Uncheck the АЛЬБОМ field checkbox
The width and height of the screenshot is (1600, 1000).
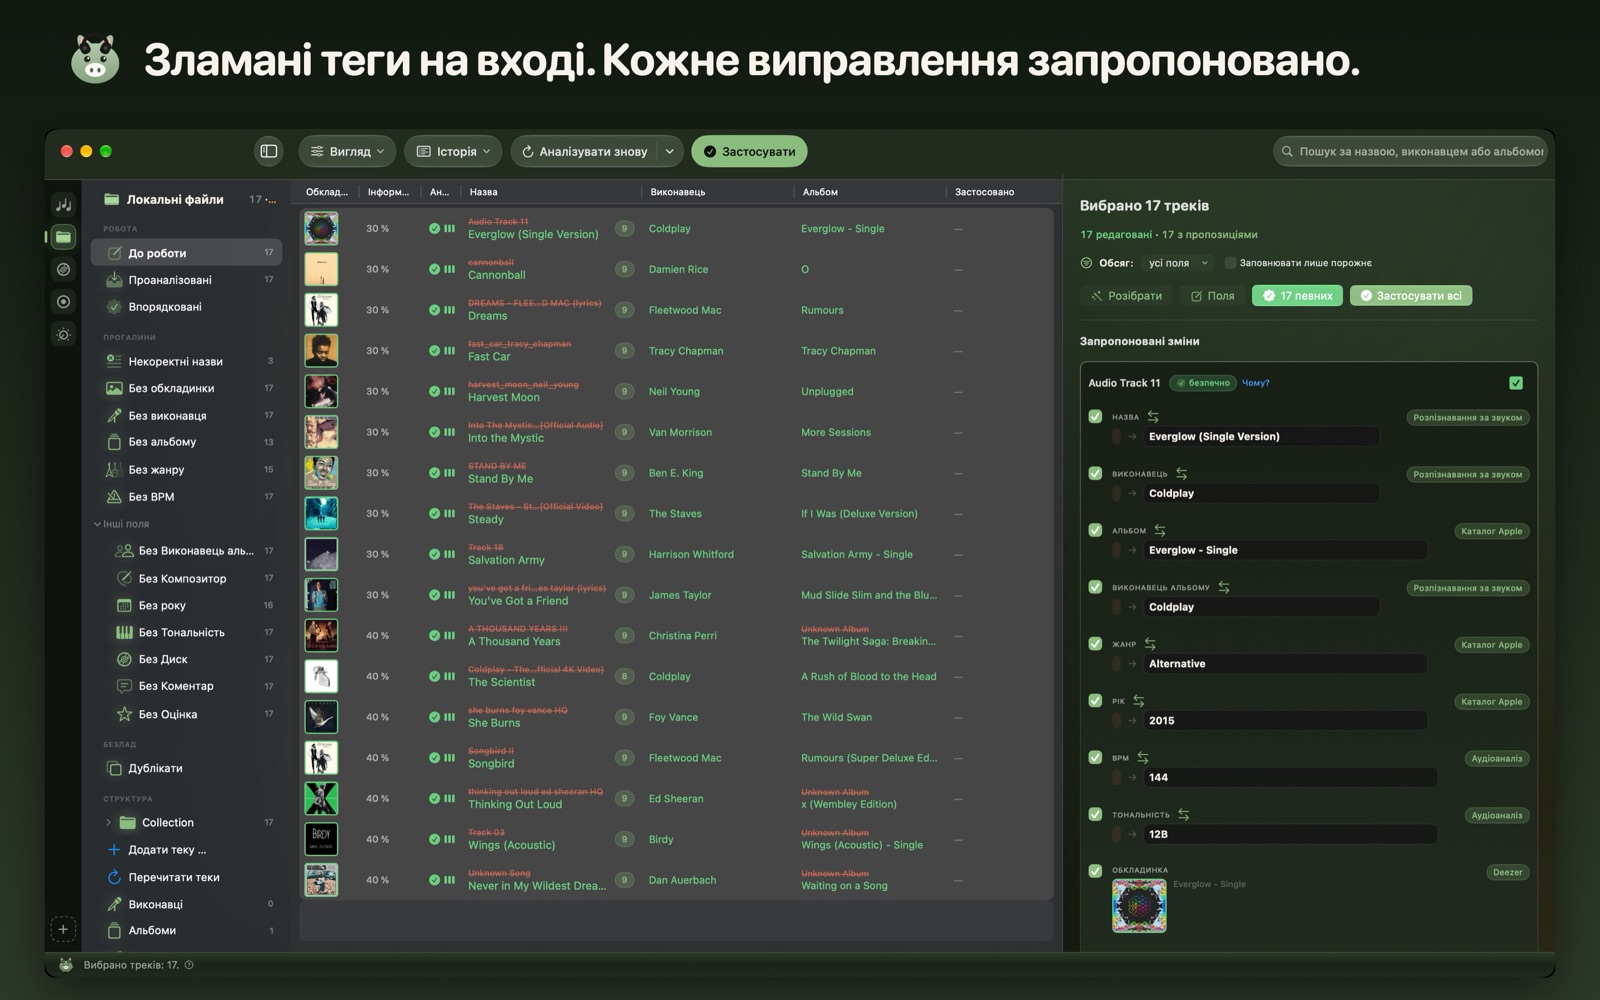pos(1095,530)
